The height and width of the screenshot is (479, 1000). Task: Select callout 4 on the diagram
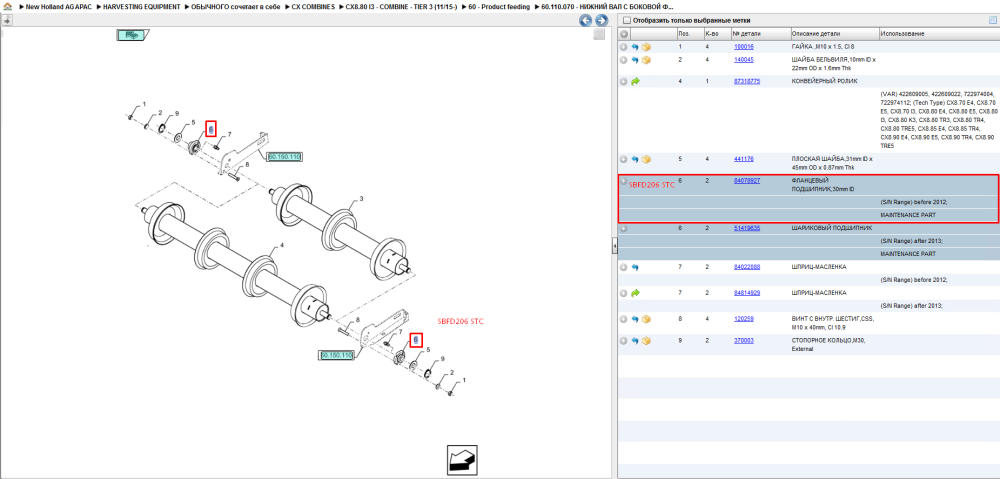coord(281,244)
